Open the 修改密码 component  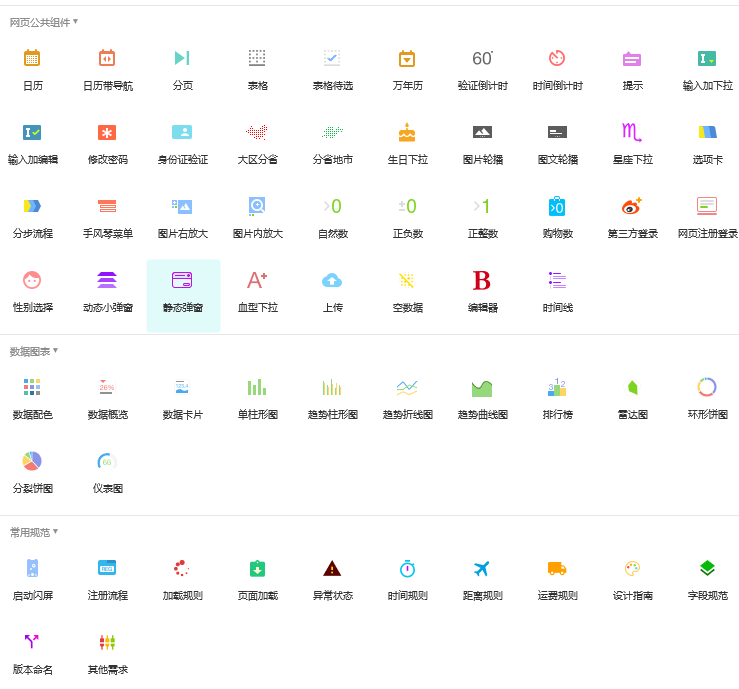pyautogui.click(x=107, y=132)
